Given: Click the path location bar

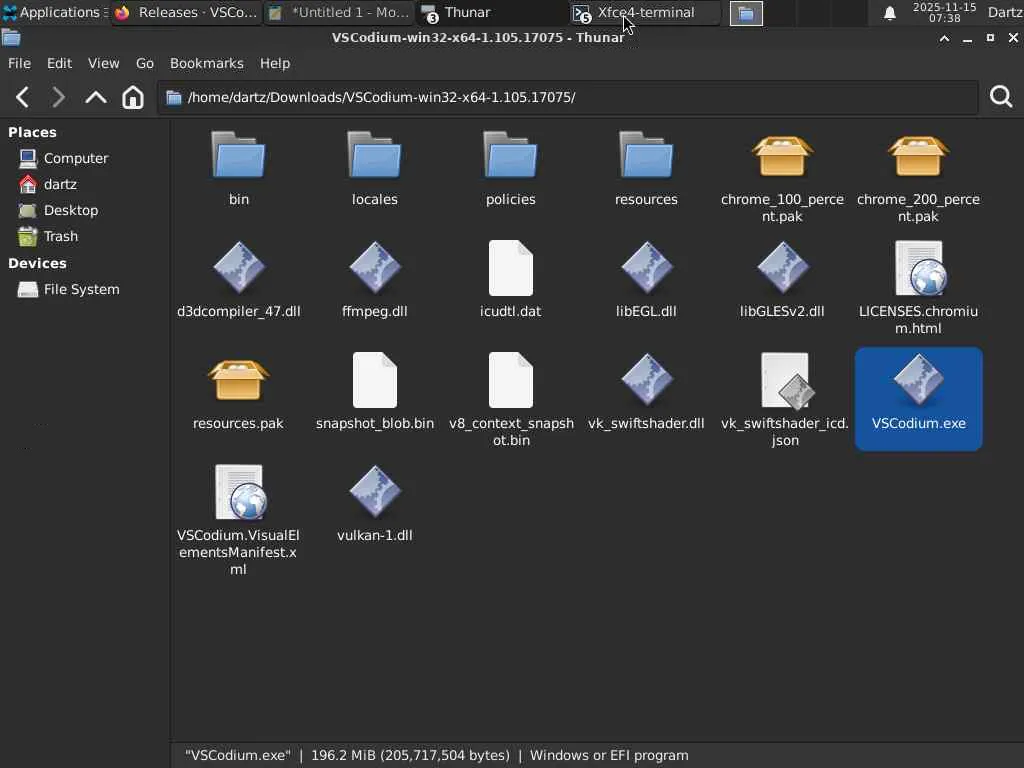Looking at the screenshot, I should [x=568, y=97].
